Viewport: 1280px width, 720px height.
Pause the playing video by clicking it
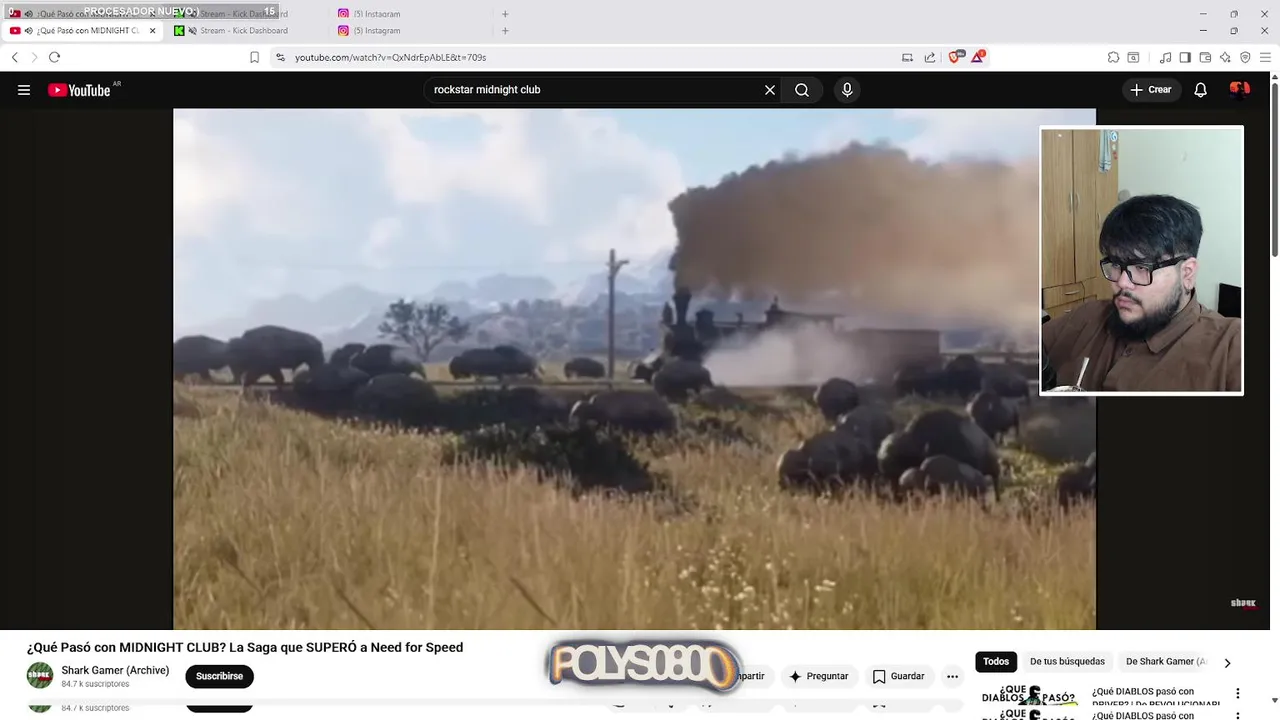[x=634, y=369]
